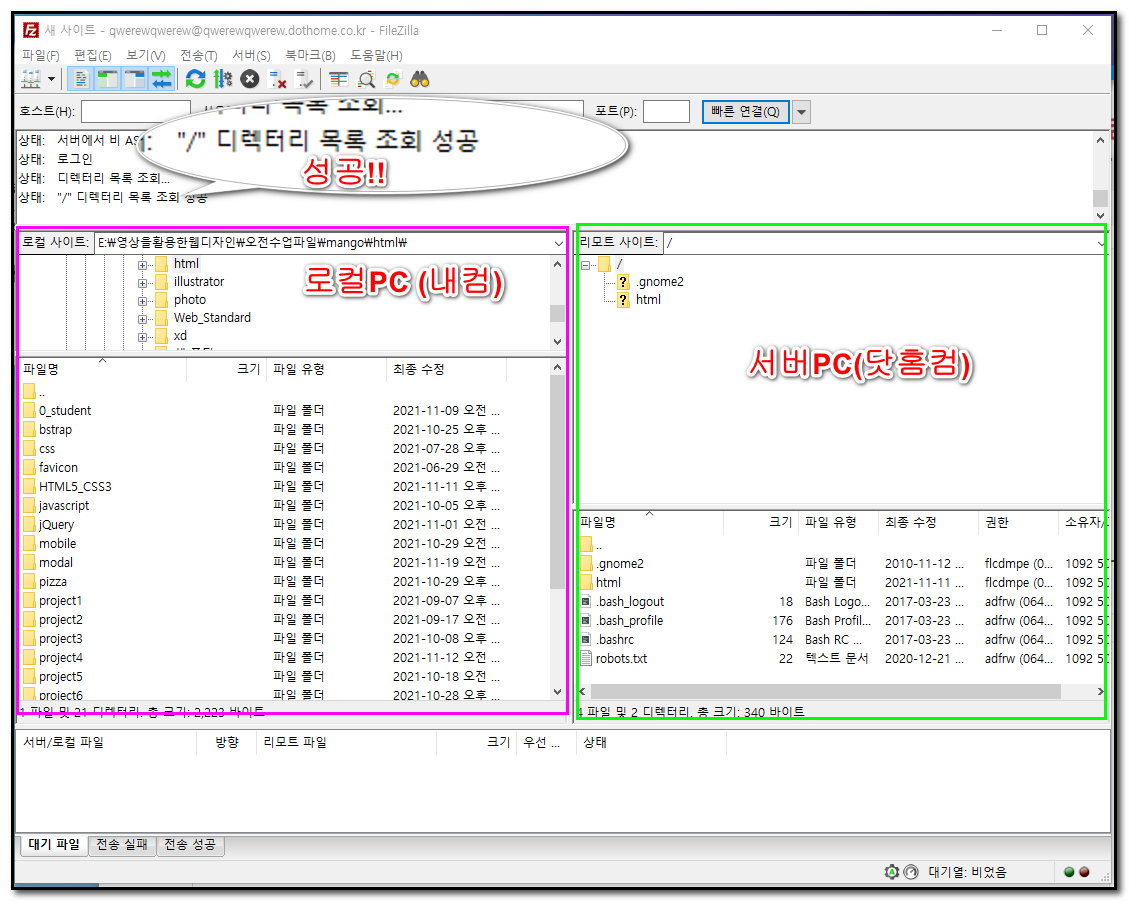Cancel current operation with the X icon
The width and height of the screenshot is (1129, 902).
tap(250, 79)
